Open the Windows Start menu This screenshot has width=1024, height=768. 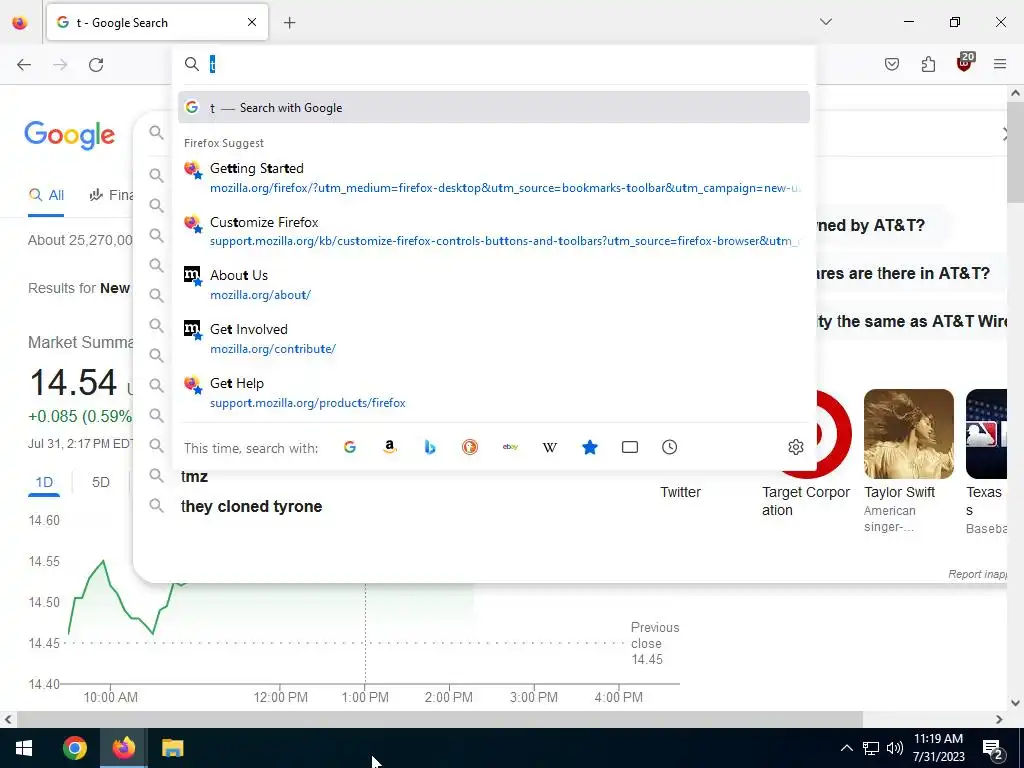coord(24,748)
